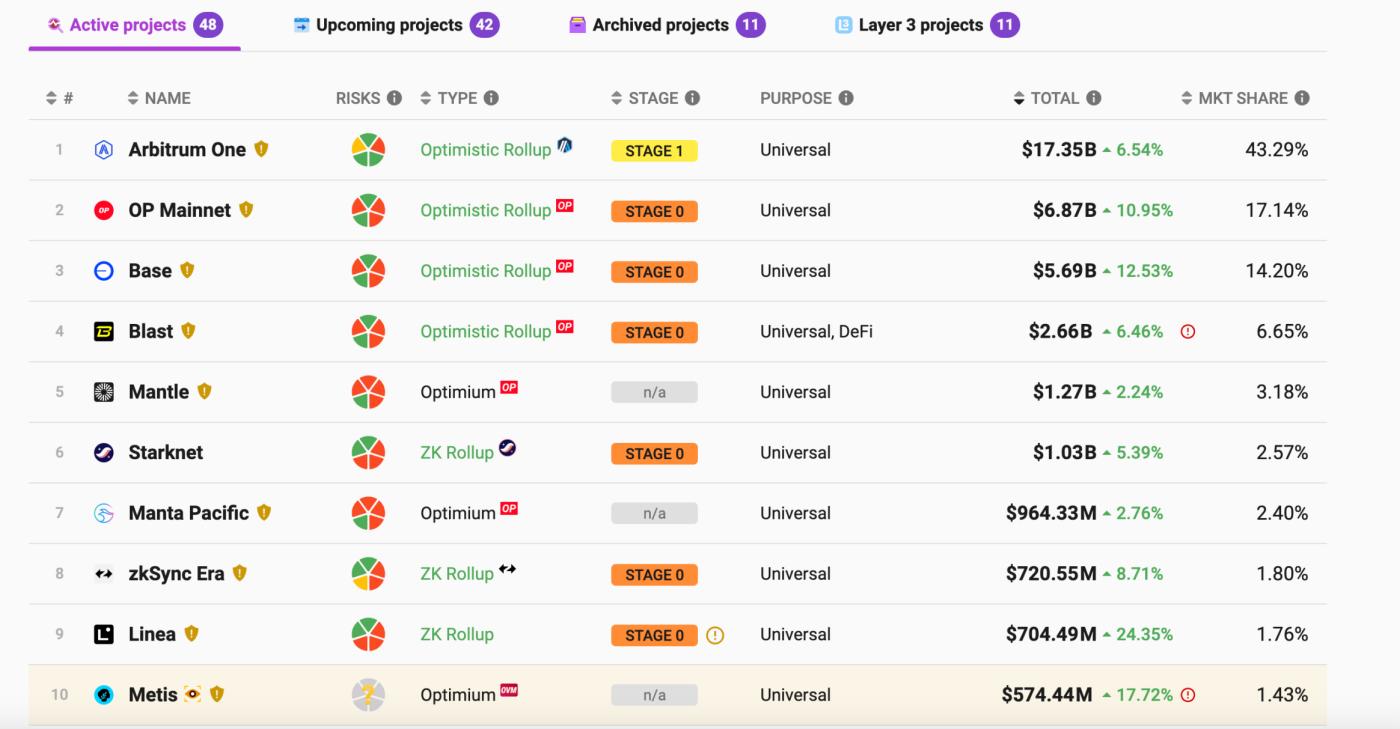Click the info icon next to MKT SHARE
The image size is (1400, 729).
(1301, 98)
